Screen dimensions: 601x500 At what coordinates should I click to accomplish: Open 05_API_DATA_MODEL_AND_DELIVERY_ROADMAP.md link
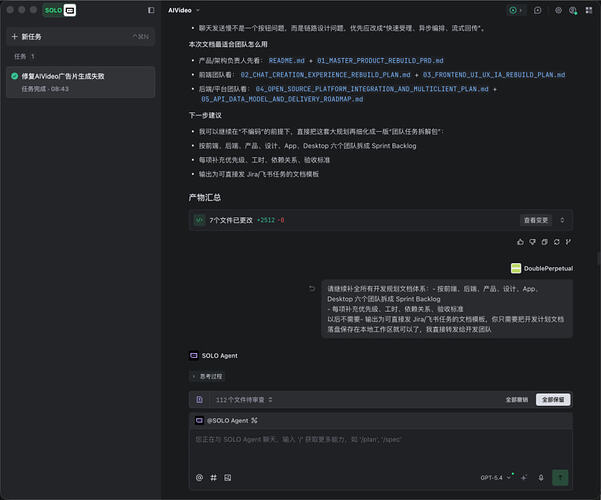click(282, 99)
